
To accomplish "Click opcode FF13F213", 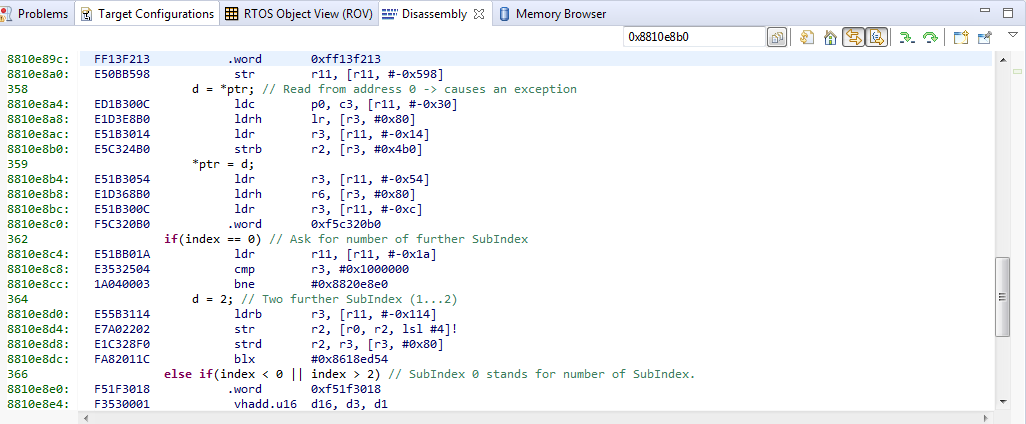I will 122,59.
